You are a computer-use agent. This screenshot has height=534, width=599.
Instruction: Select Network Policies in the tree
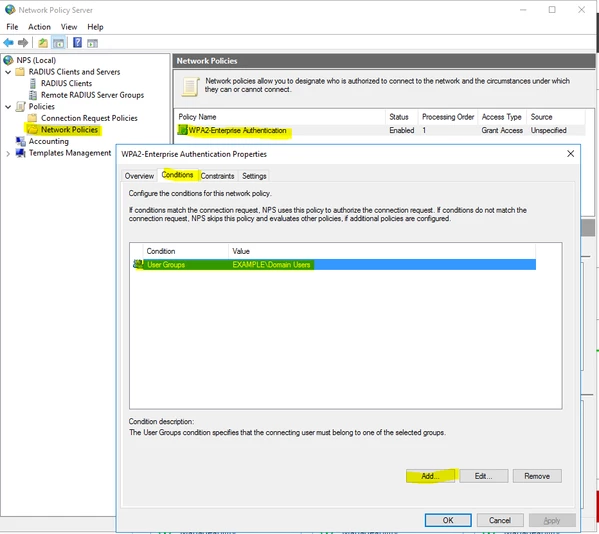(69, 129)
